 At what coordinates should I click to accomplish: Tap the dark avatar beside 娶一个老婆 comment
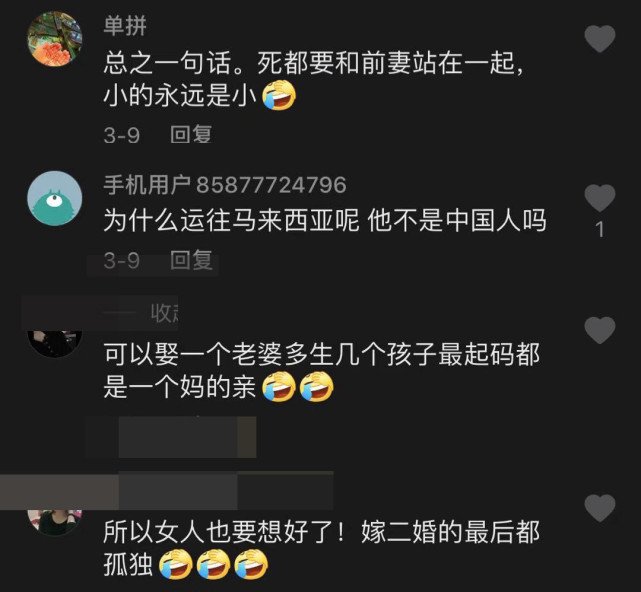click(x=55, y=343)
